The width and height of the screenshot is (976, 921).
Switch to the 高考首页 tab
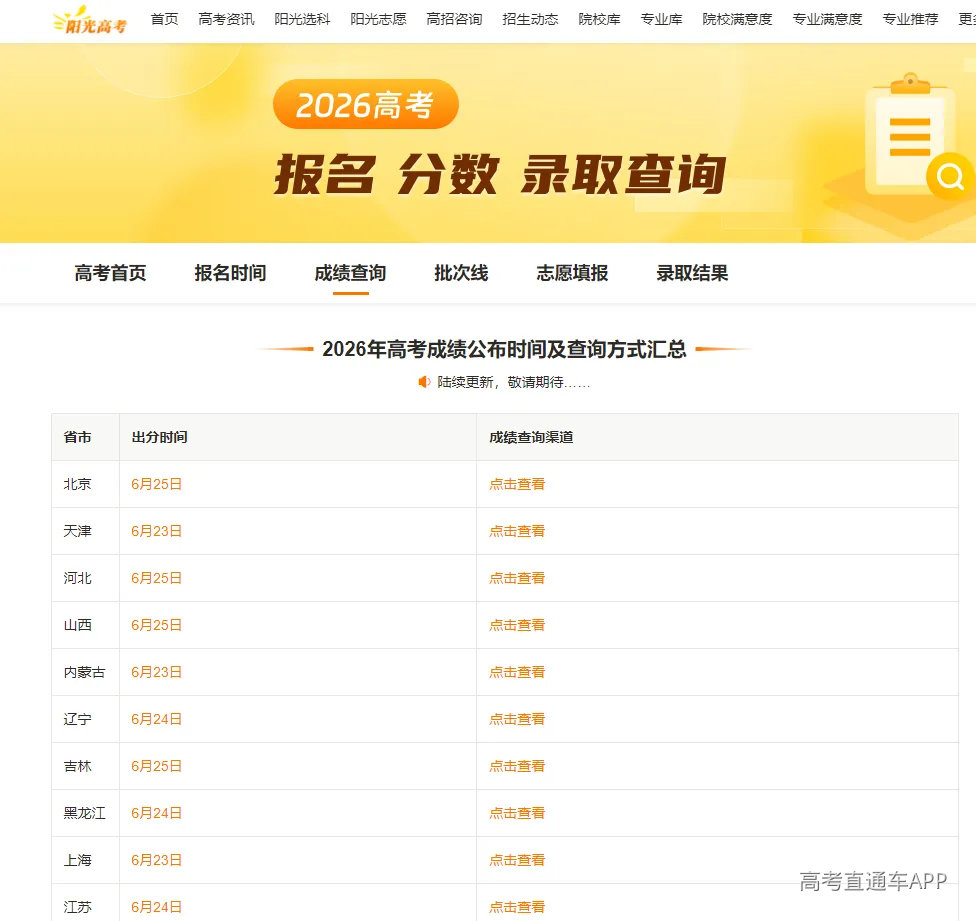[x=110, y=273]
